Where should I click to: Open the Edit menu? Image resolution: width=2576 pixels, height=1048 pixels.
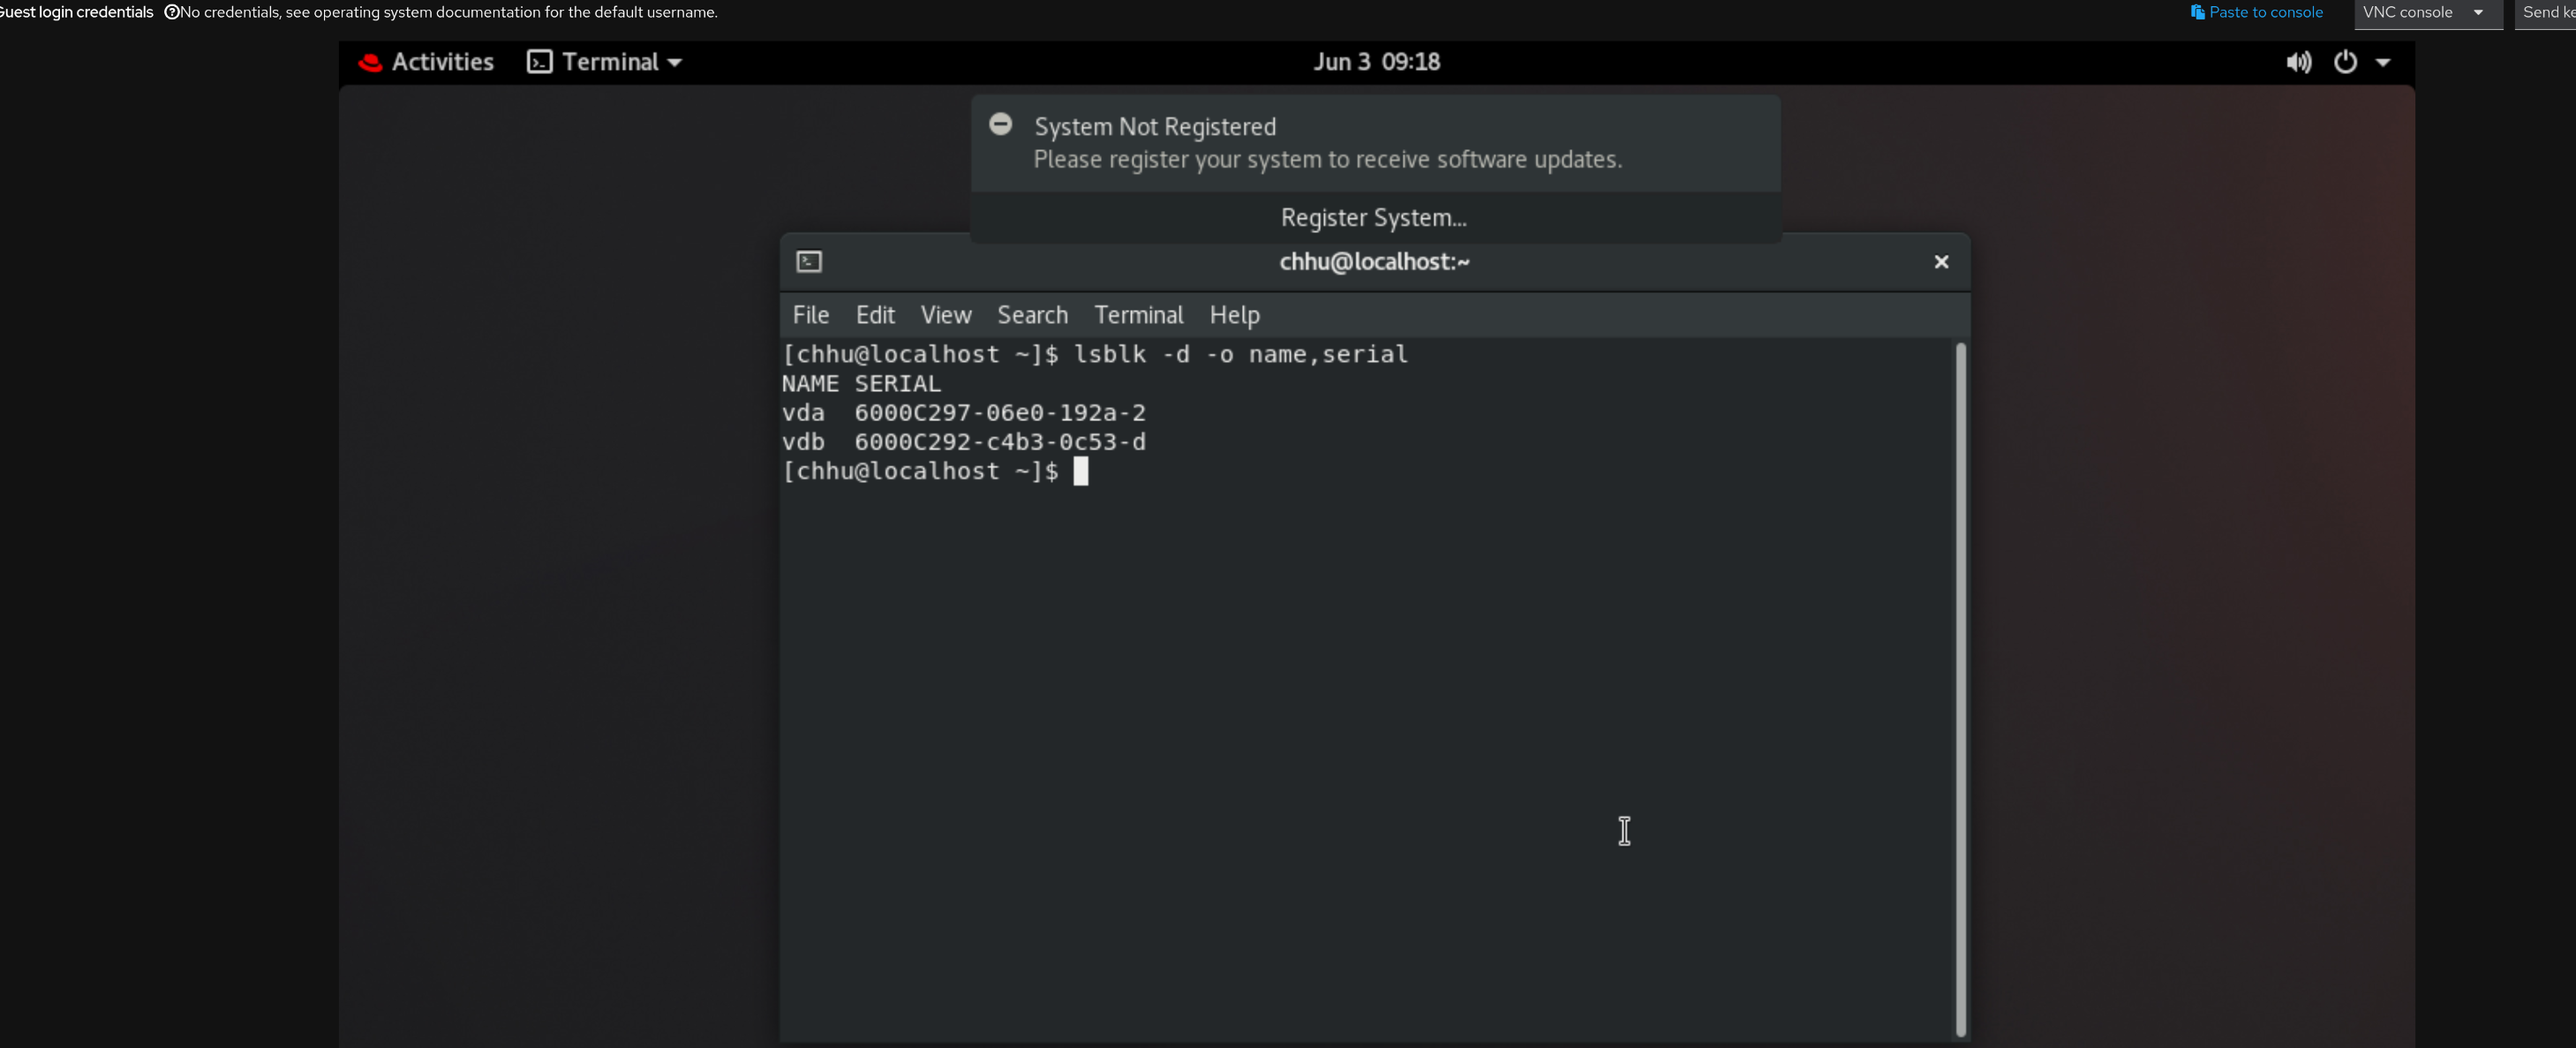click(x=874, y=315)
